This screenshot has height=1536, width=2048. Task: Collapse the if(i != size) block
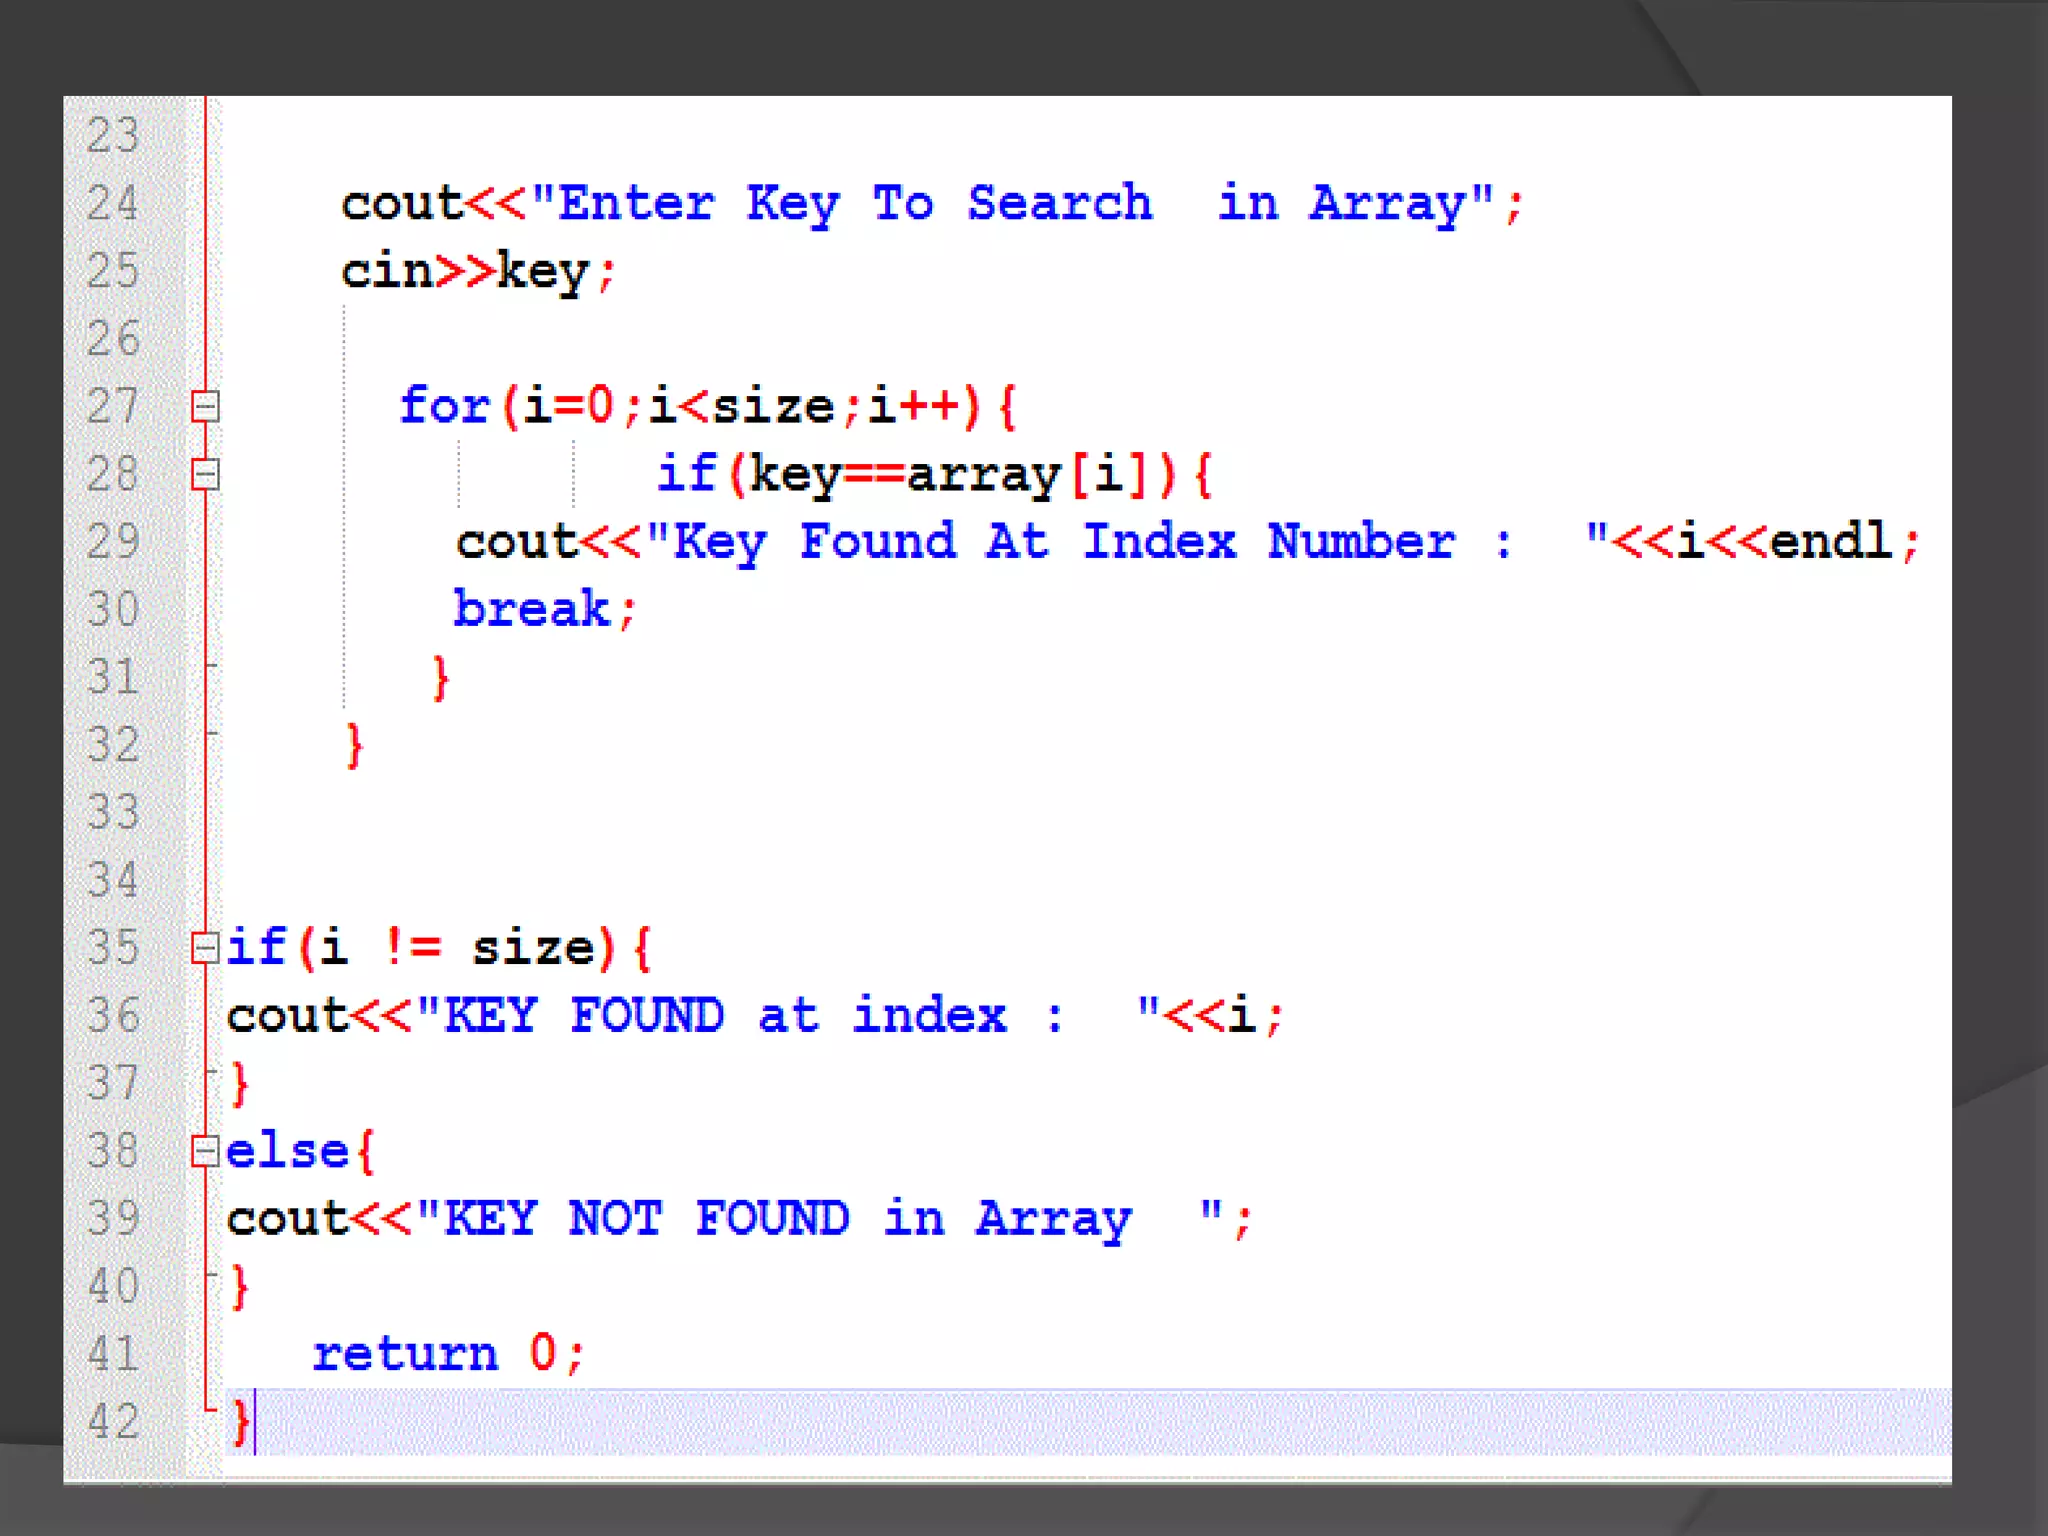click(205, 947)
